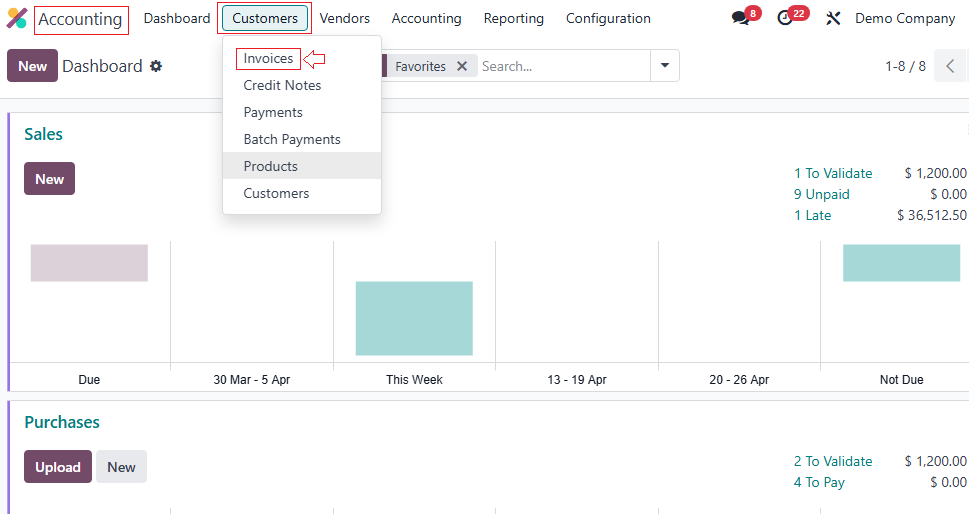This screenshot has height=514, width=969.
Task: Open Dashboard settings gear icon
Action: click(156, 66)
